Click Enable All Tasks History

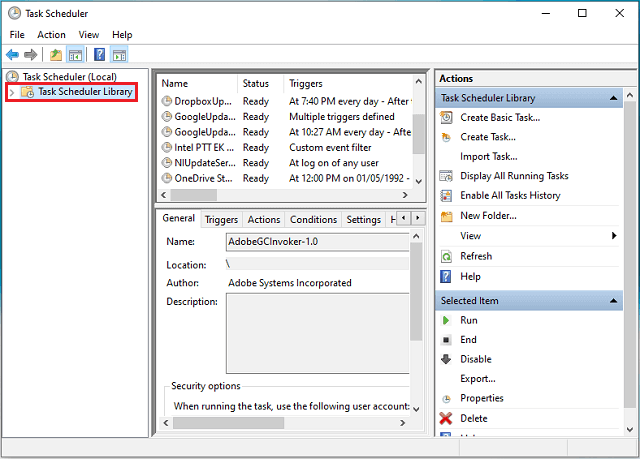tap(510, 195)
